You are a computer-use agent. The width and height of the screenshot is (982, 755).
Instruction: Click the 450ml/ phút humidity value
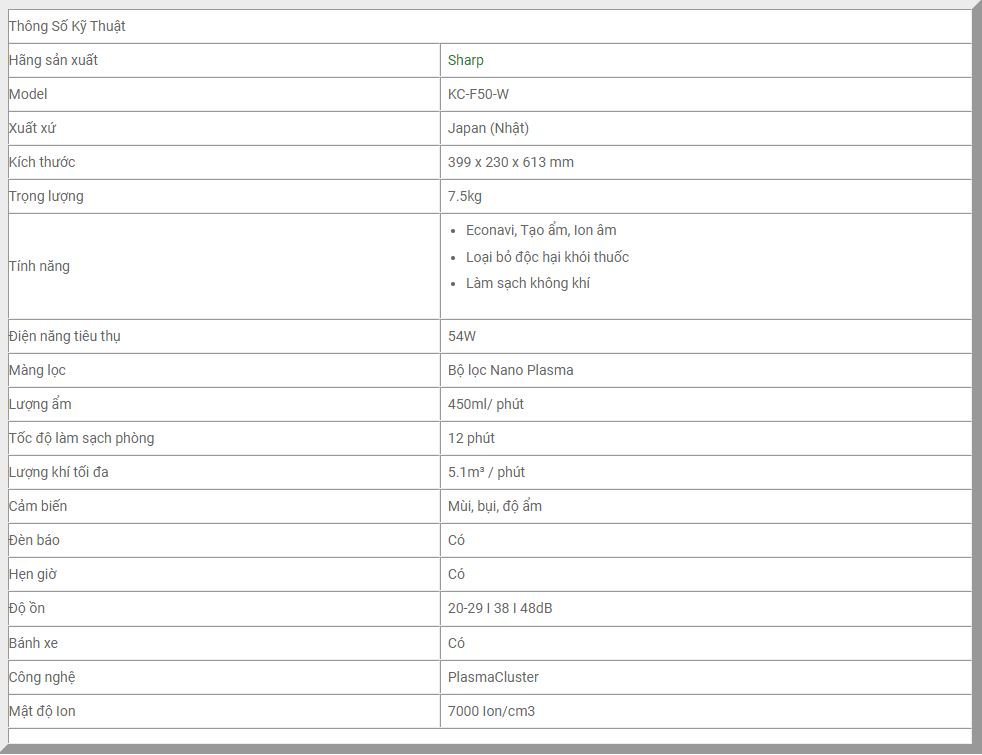(485, 404)
